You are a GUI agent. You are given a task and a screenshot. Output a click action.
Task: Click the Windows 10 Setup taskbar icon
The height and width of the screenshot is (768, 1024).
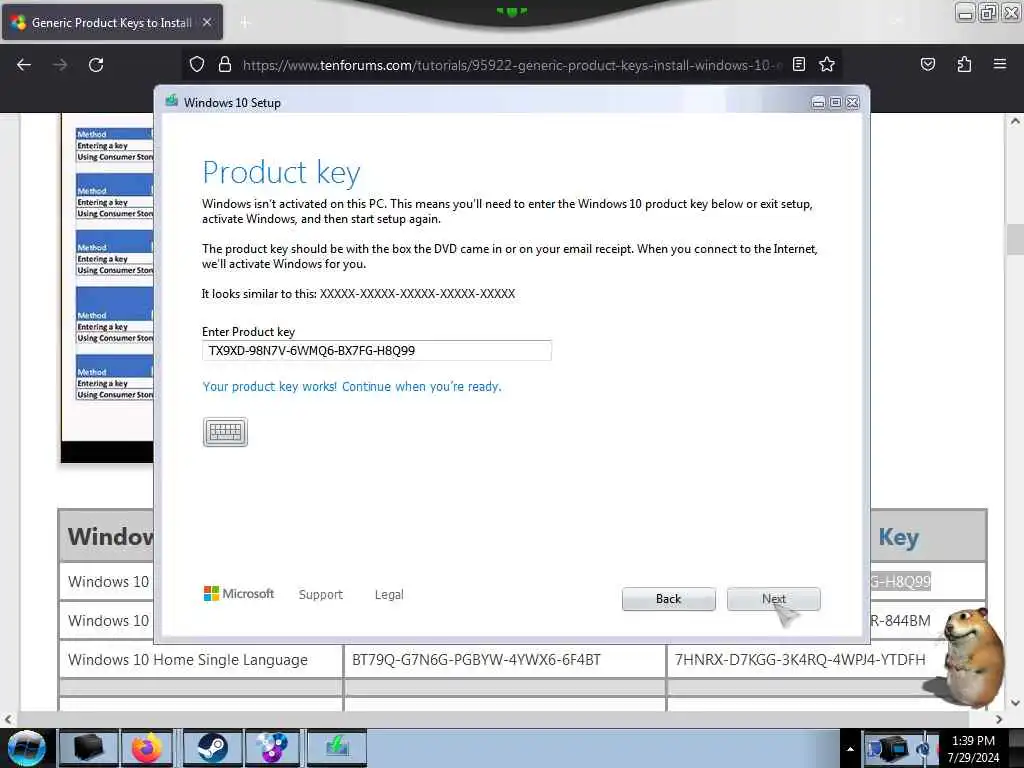tap(337, 748)
